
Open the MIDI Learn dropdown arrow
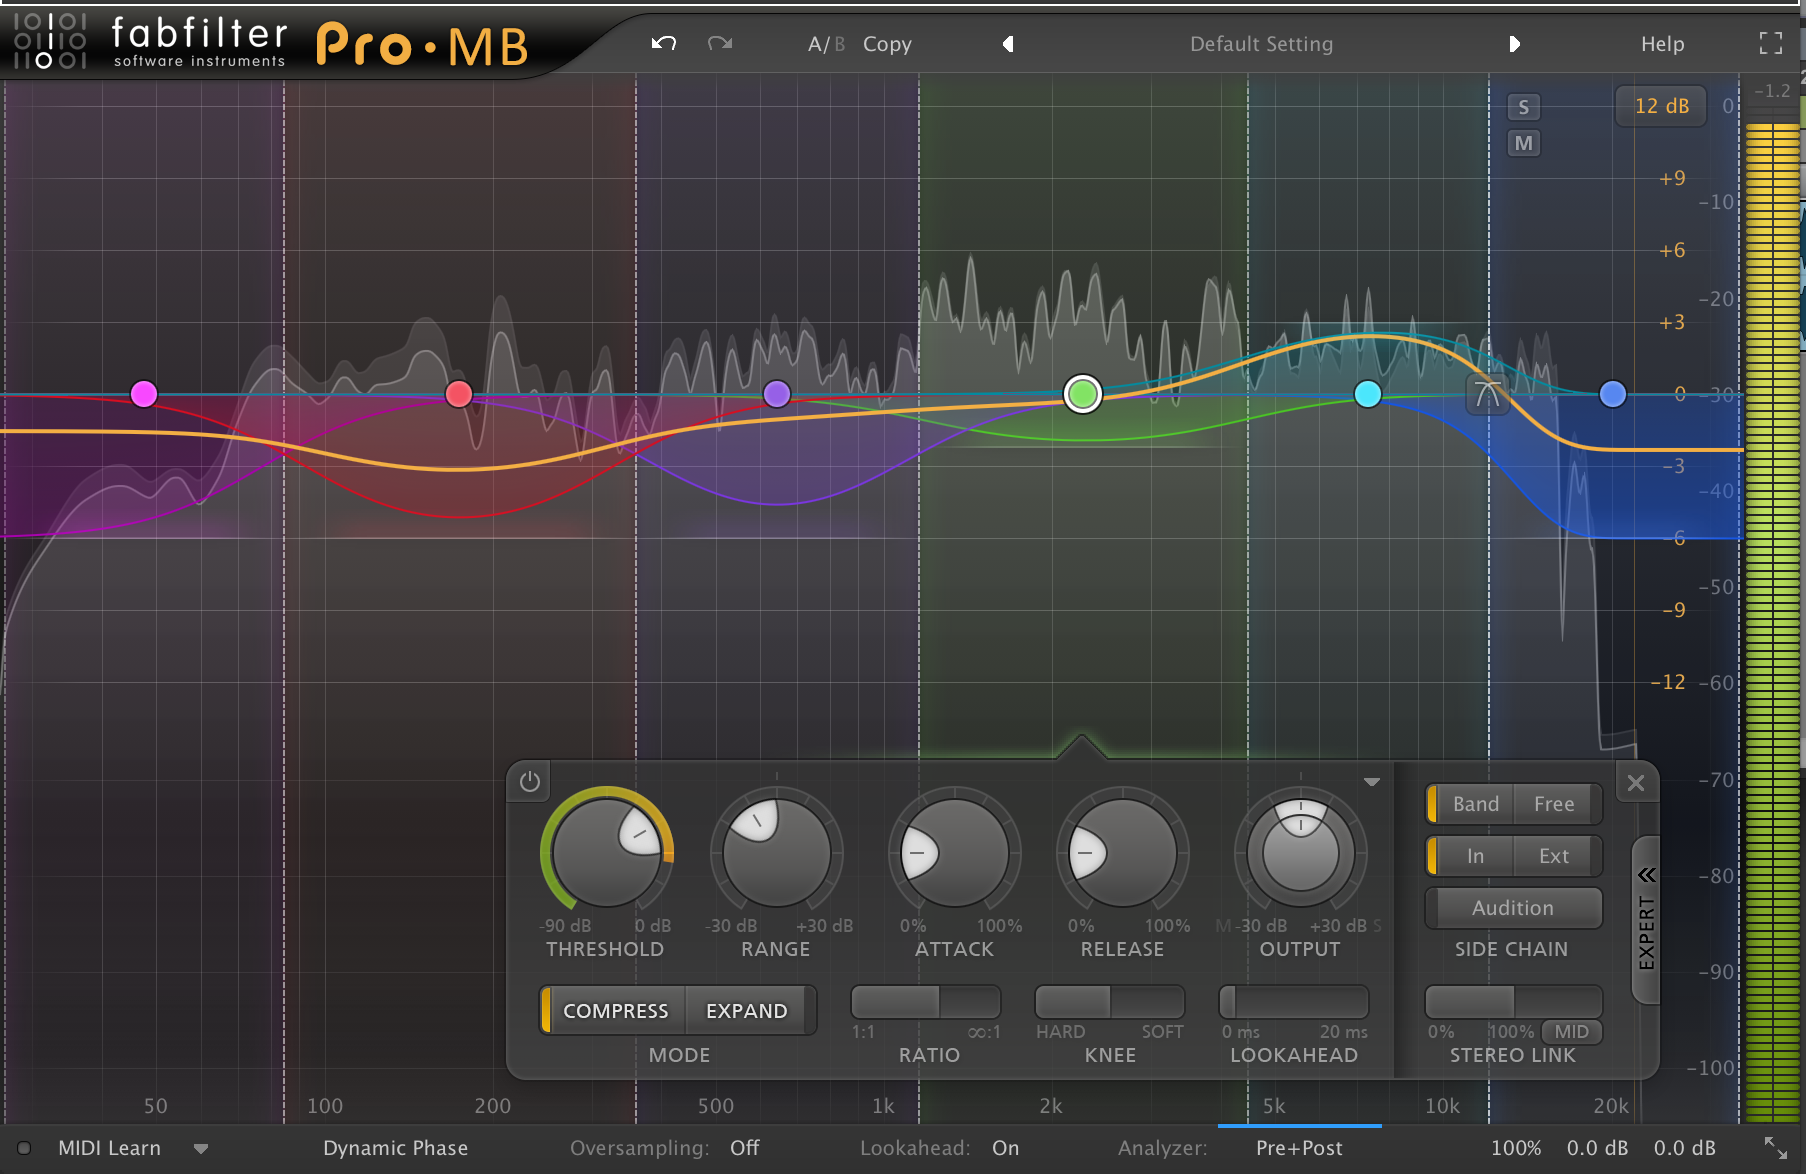tap(201, 1149)
